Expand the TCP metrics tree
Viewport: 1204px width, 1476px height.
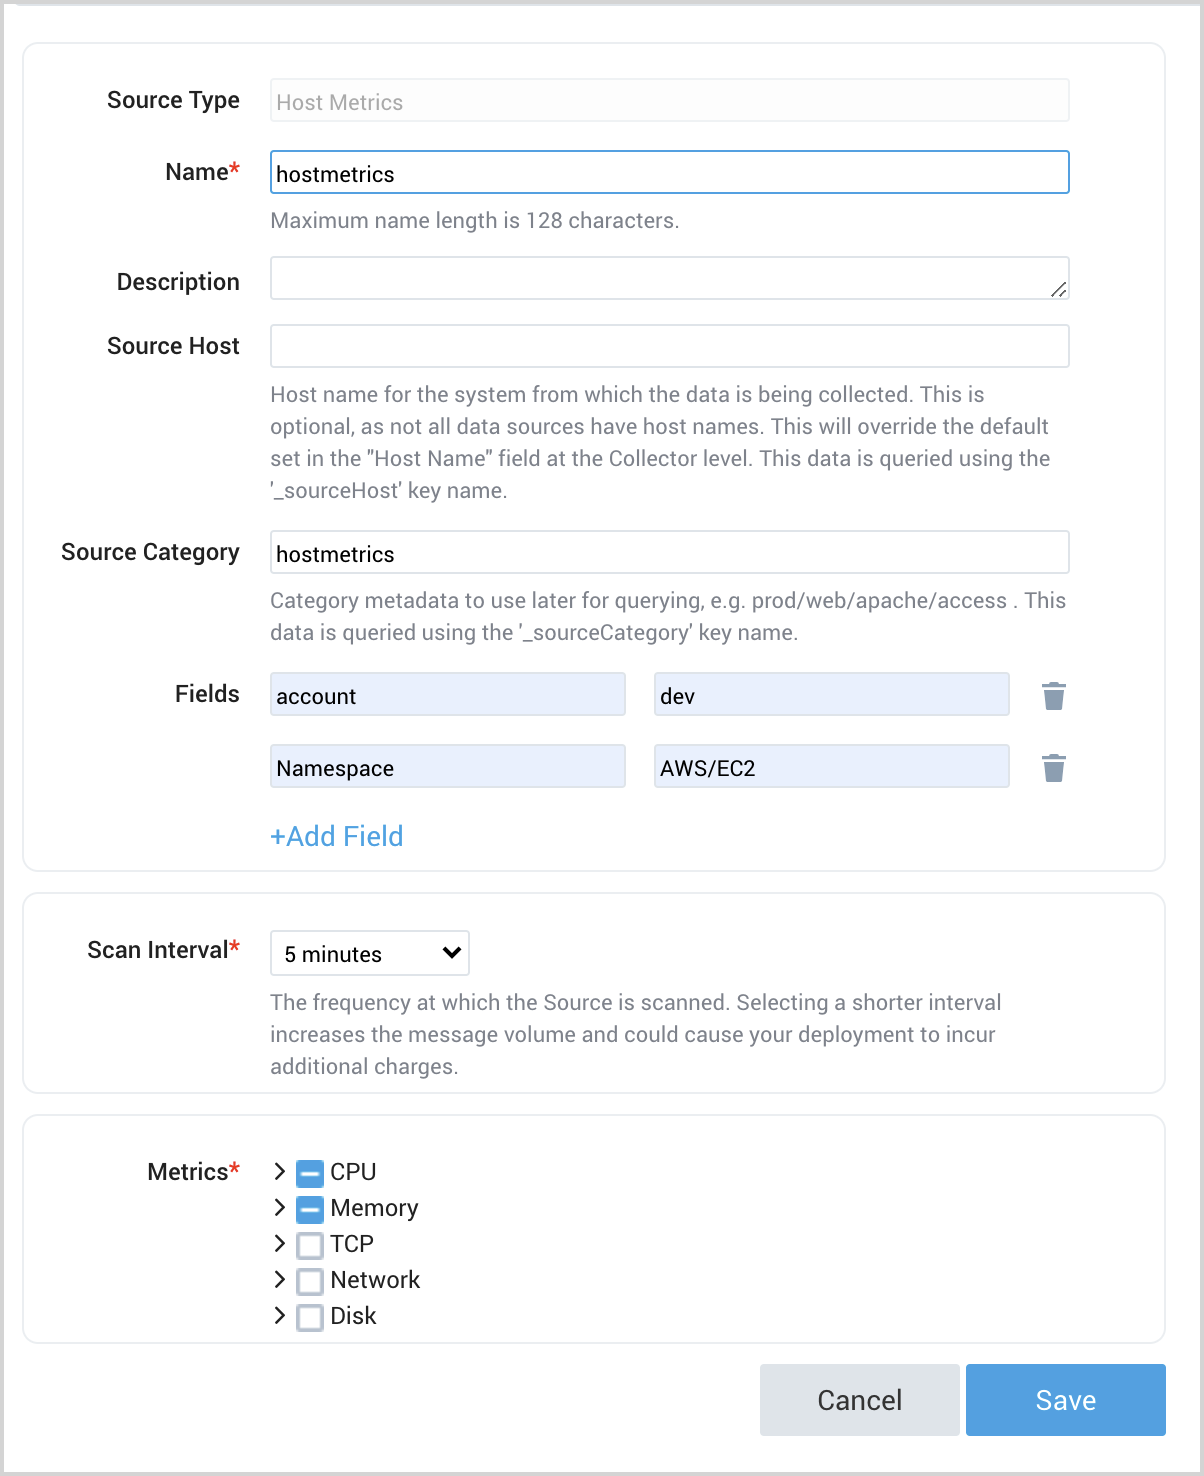click(x=280, y=1244)
